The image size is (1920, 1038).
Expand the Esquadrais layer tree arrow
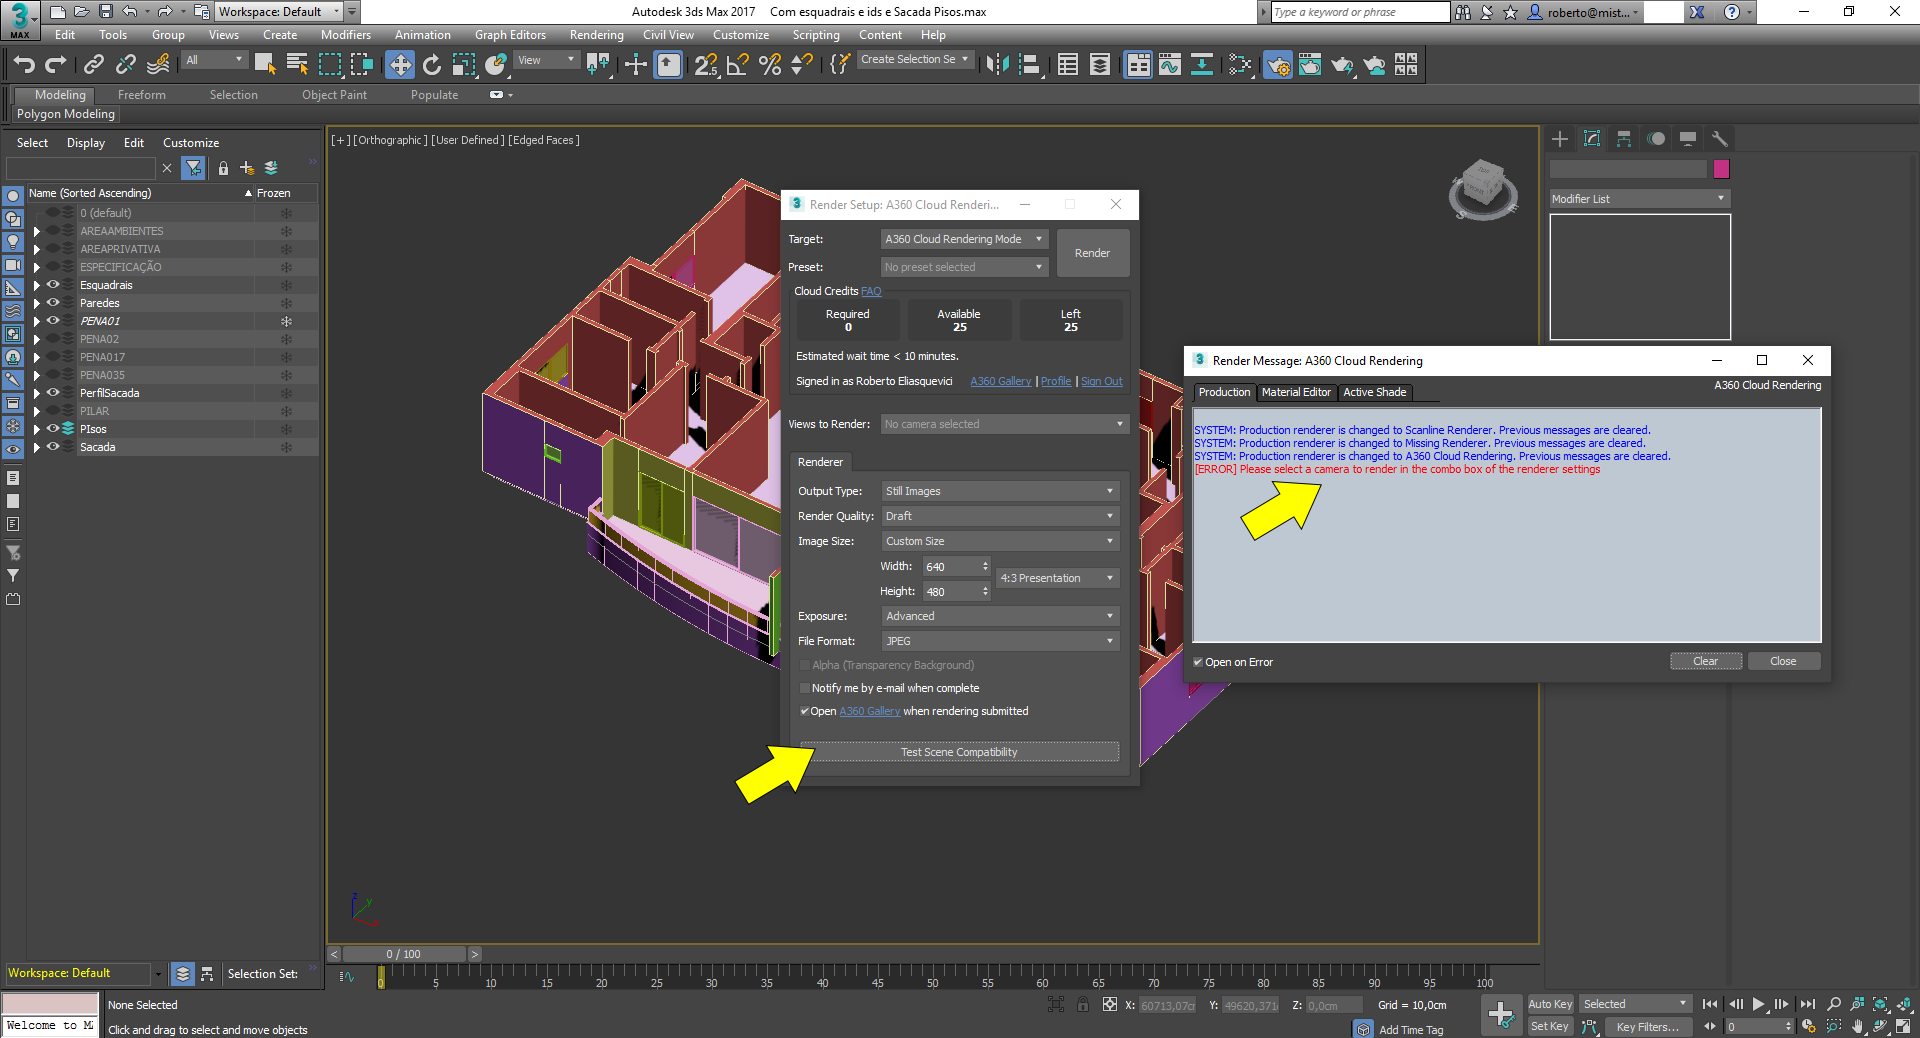(x=37, y=285)
